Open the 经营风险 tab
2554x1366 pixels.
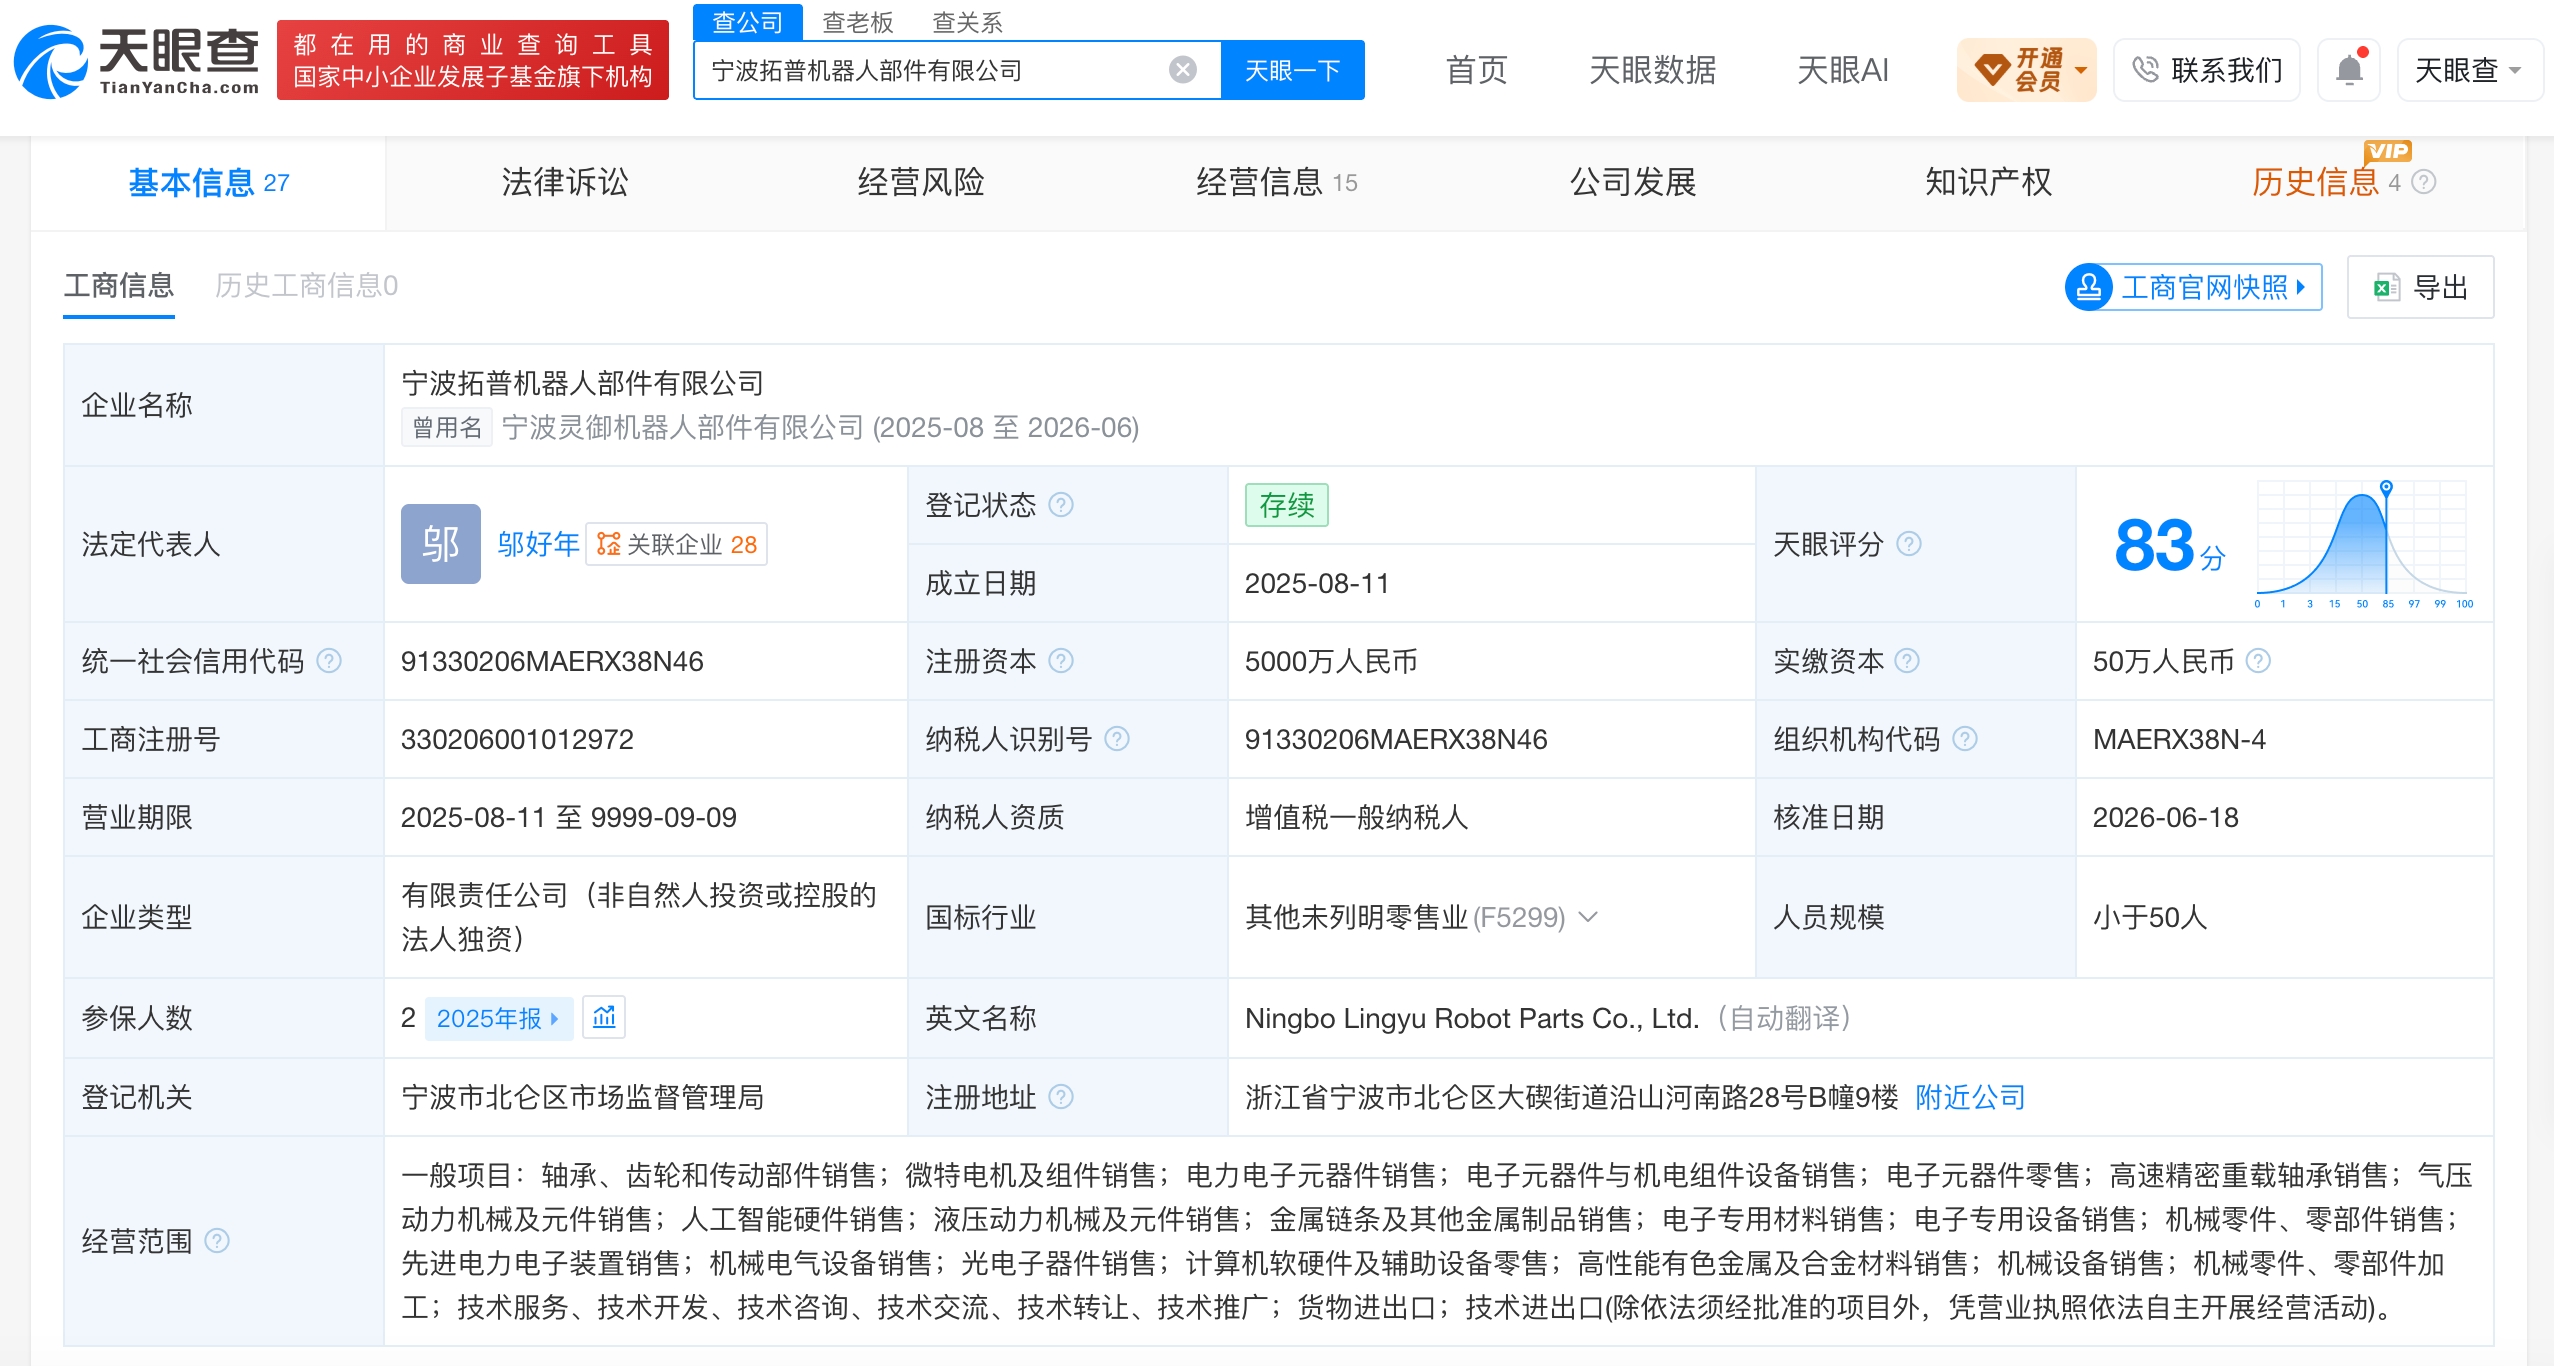pyautogui.click(x=921, y=182)
